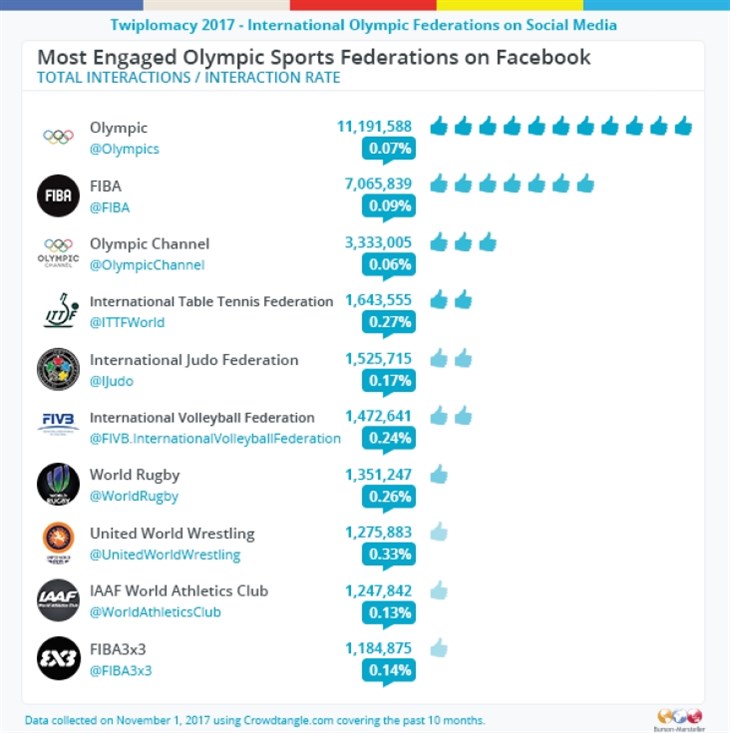Click the FIBA black circle logo
The height and width of the screenshot is (733, 730).
point(58,195)
